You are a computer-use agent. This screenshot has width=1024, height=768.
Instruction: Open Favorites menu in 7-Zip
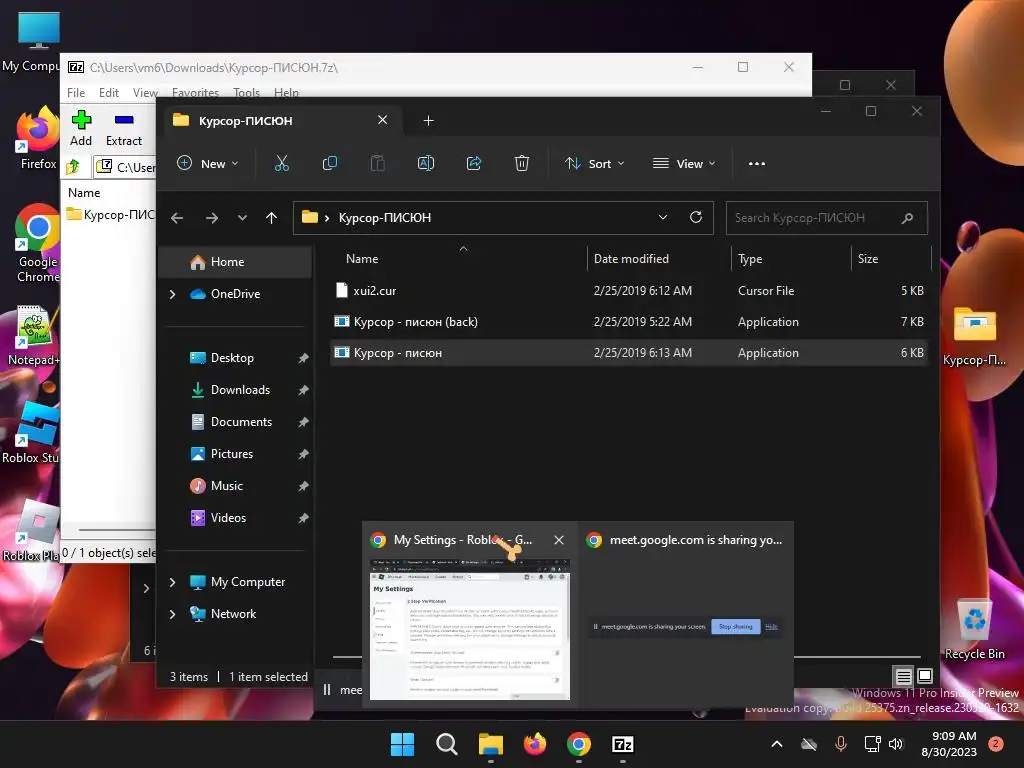195,93
